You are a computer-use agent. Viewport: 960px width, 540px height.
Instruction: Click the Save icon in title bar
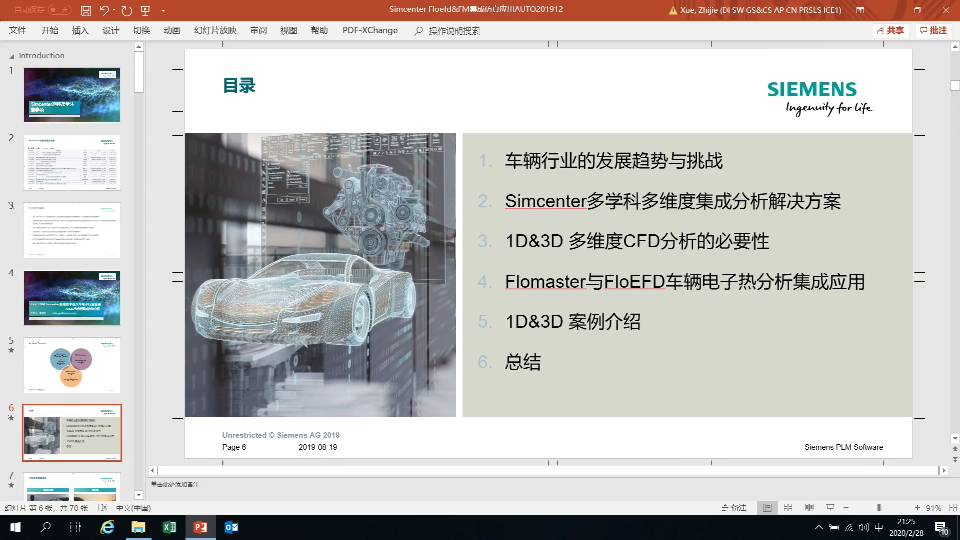point(85,11)
